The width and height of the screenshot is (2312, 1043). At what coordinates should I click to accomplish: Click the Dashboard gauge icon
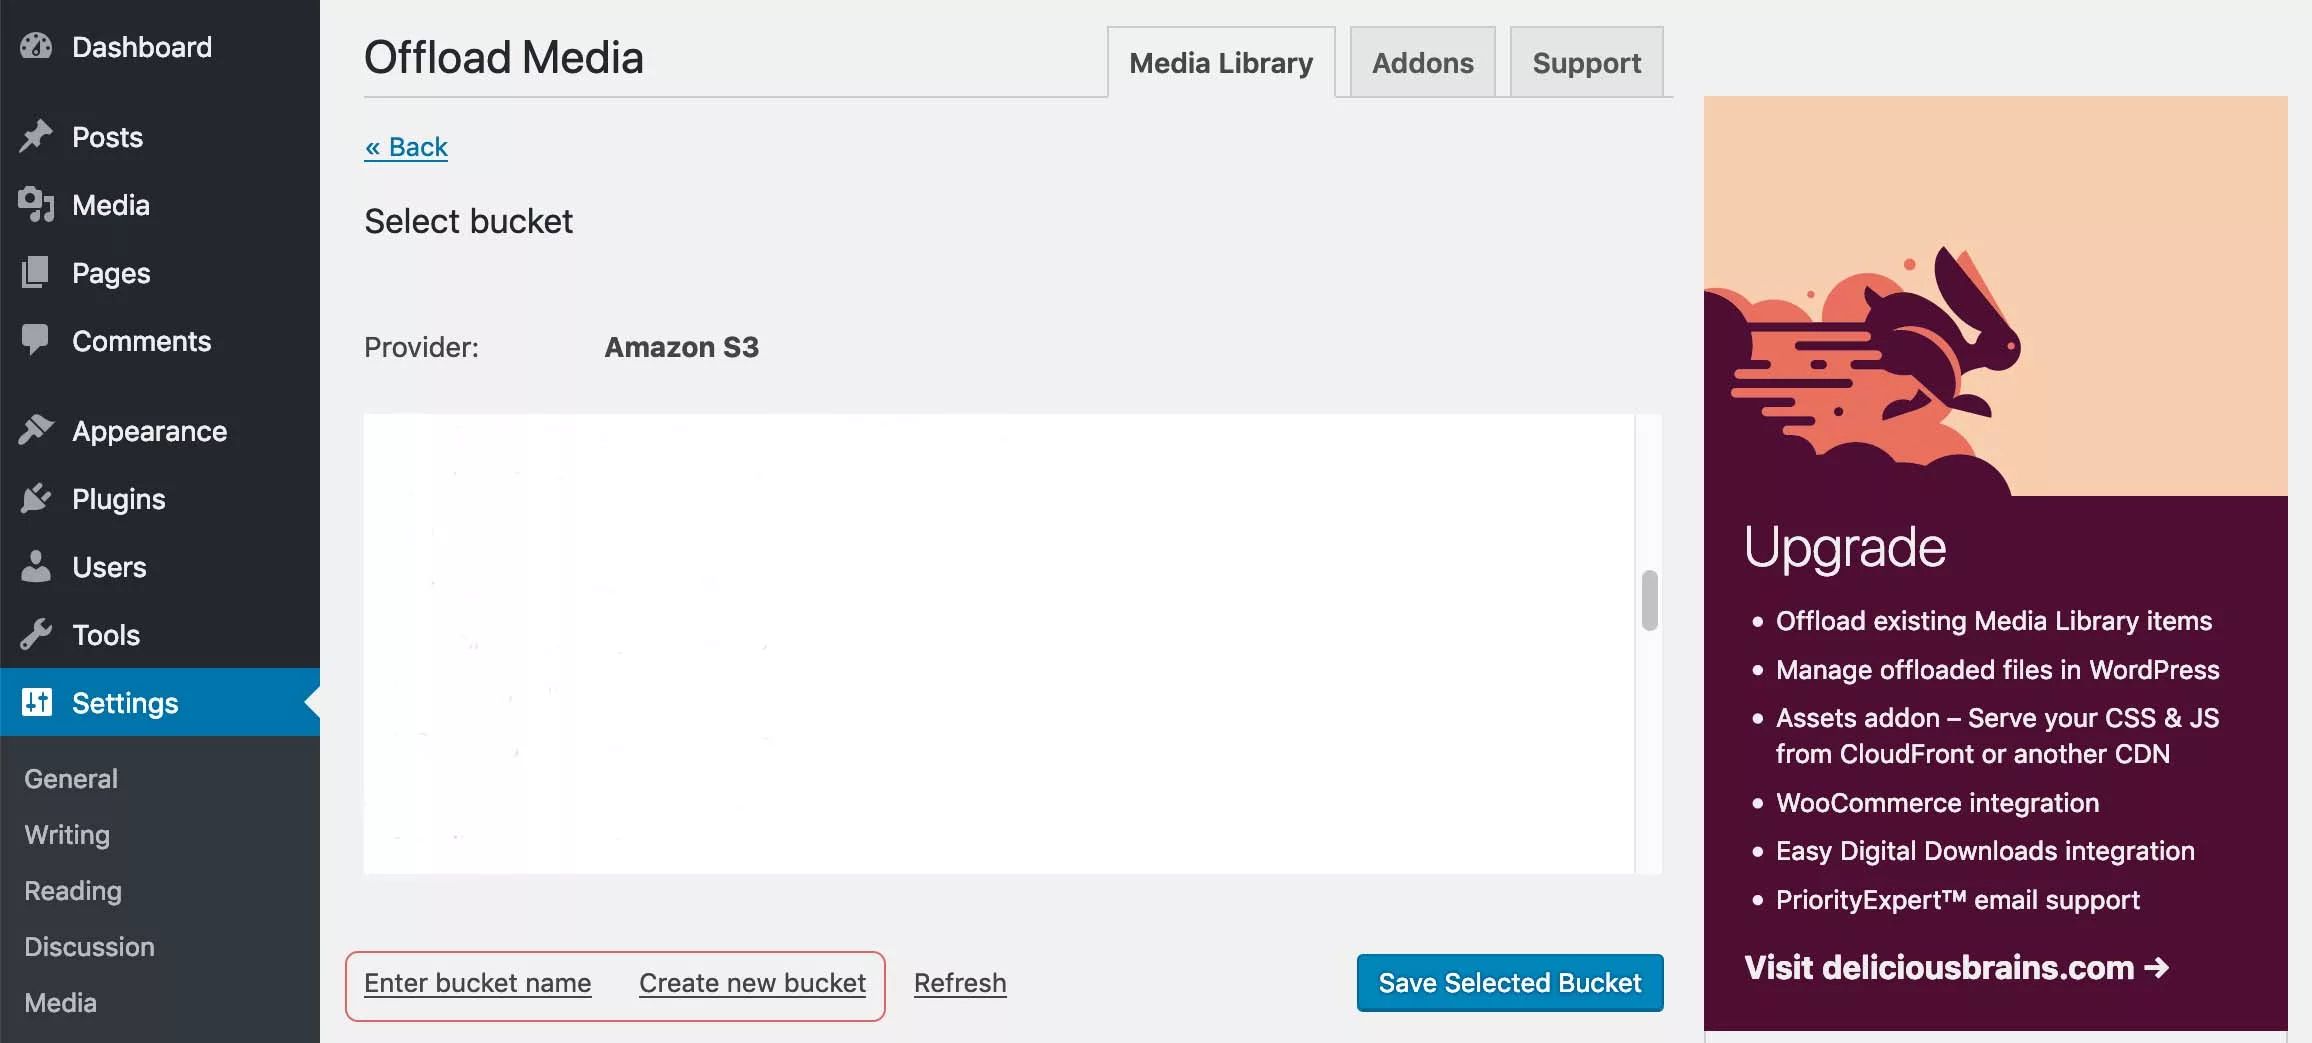tap(36, 47)
